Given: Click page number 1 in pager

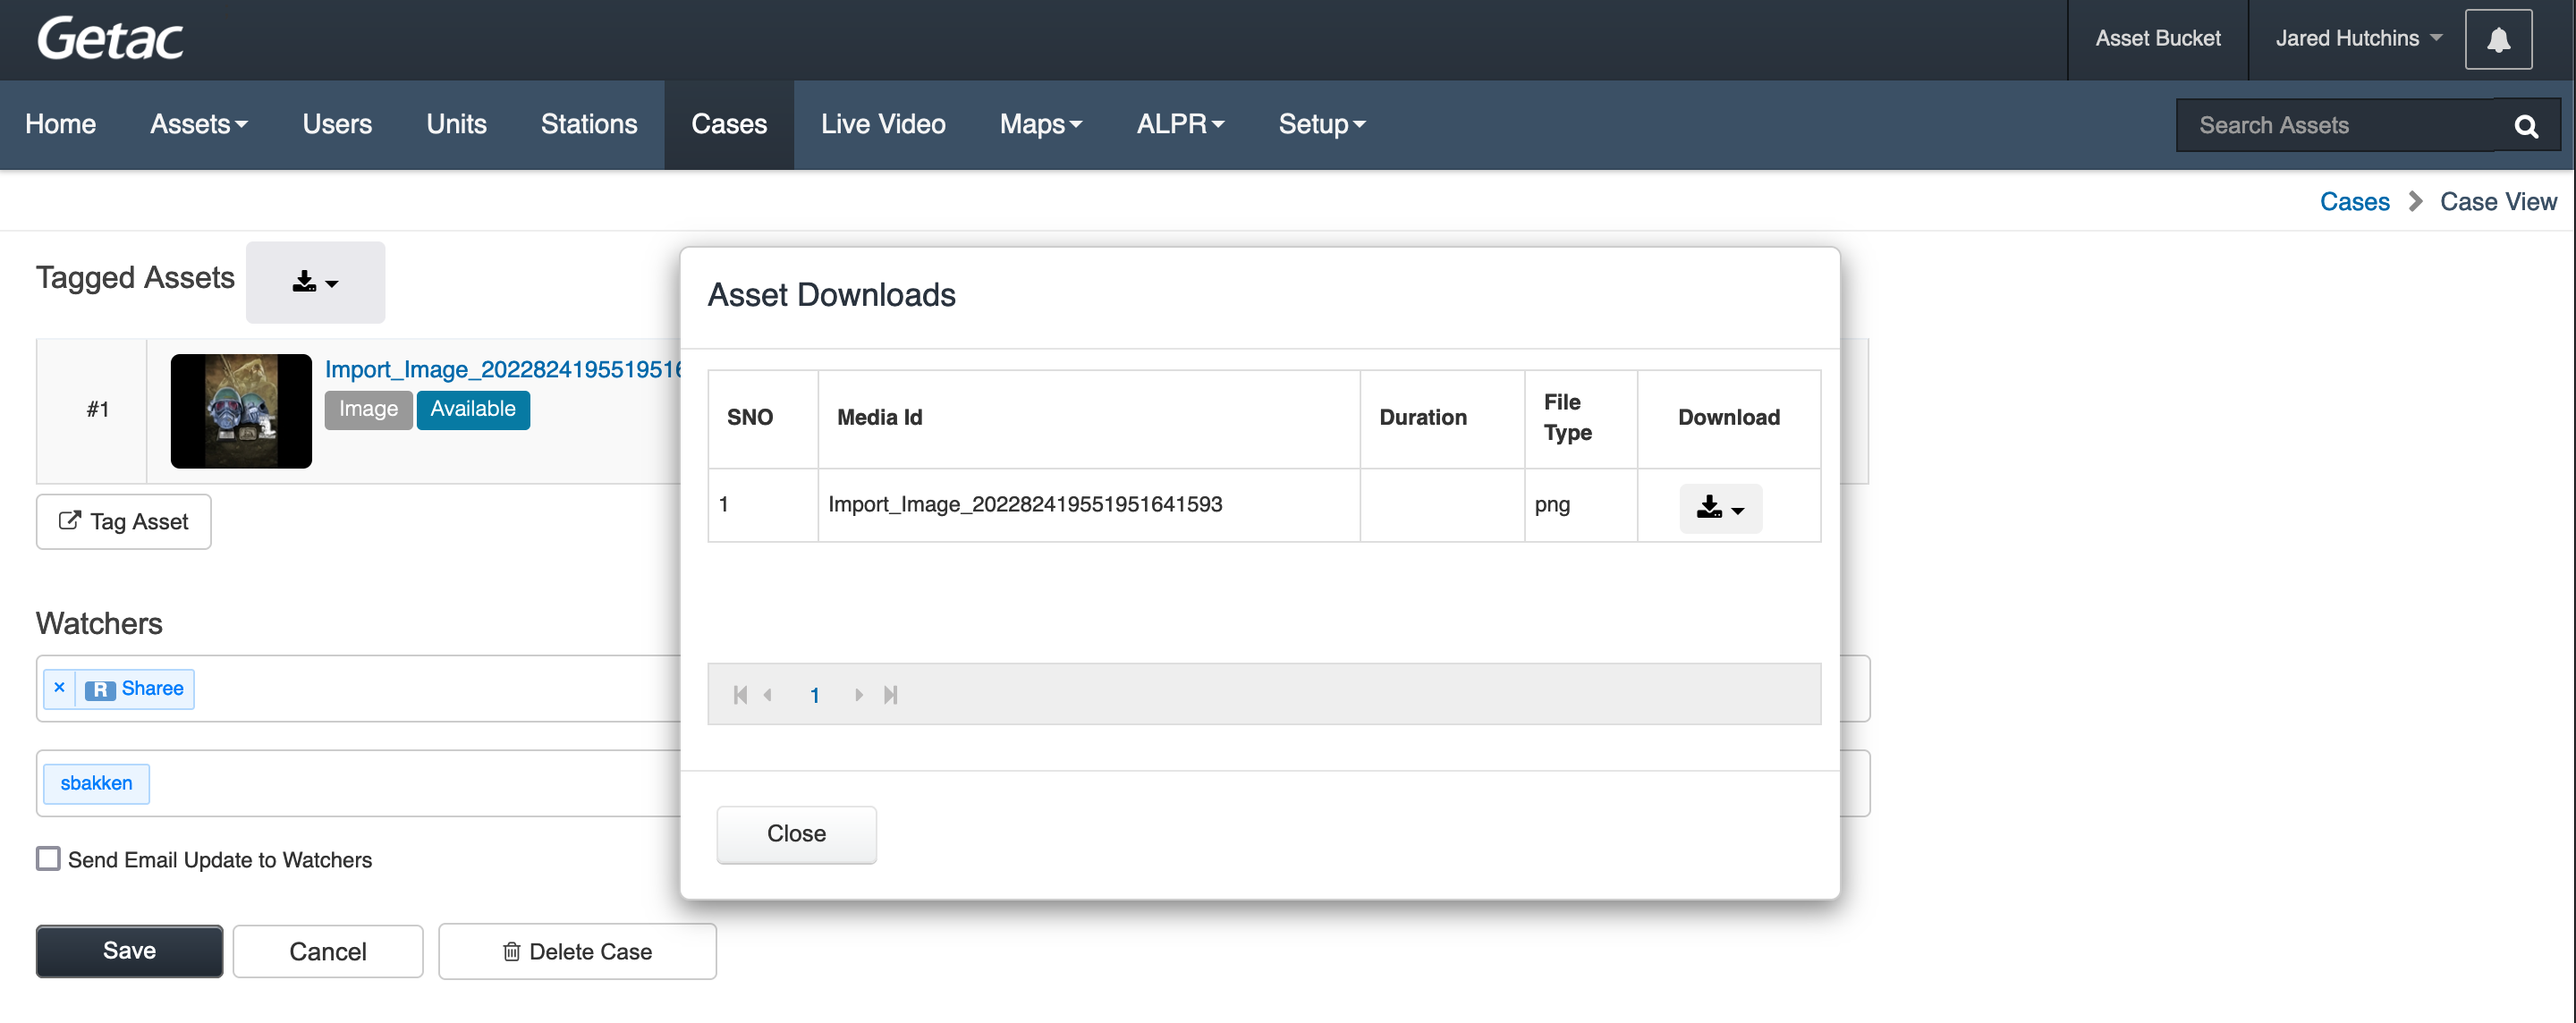Looking at the screenshot, I should click(x=814, y=695).
